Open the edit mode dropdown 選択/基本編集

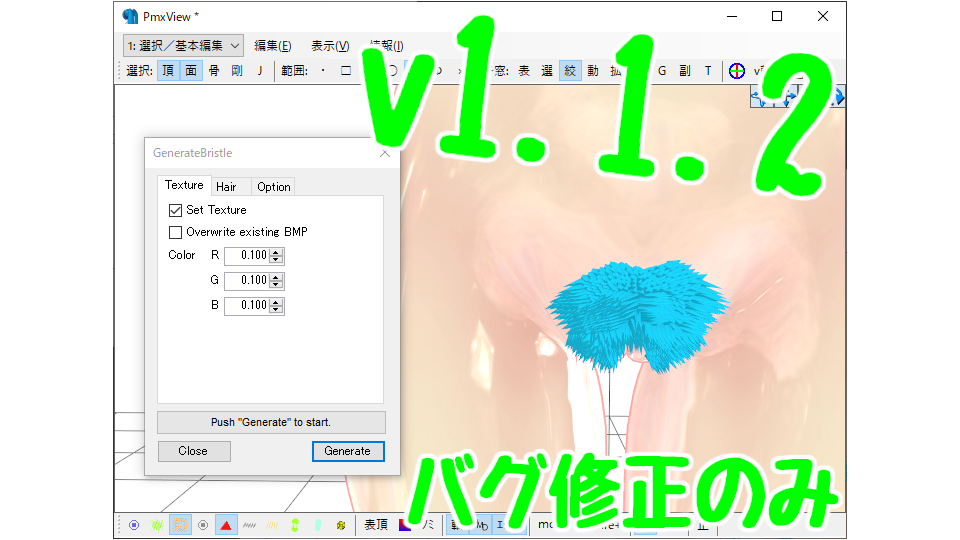pyautogui.click(x=183, y=46)
